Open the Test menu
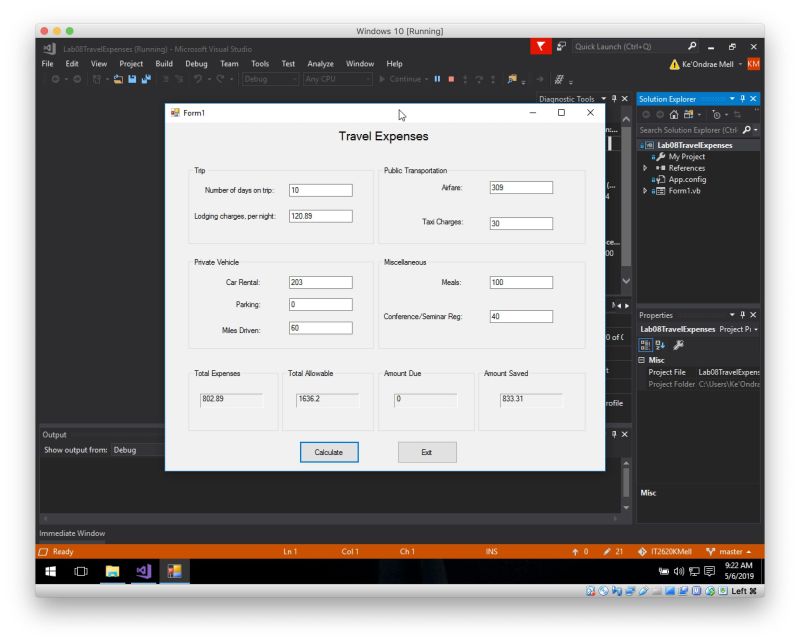 (x=288, y=64)
